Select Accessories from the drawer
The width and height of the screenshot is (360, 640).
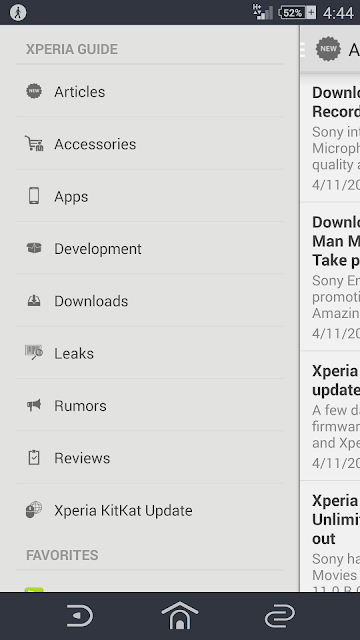click(x=150, y=144)
